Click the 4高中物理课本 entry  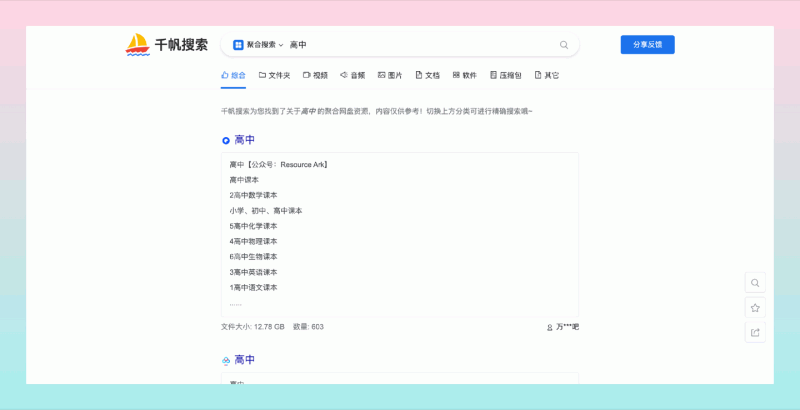point(253,241)
